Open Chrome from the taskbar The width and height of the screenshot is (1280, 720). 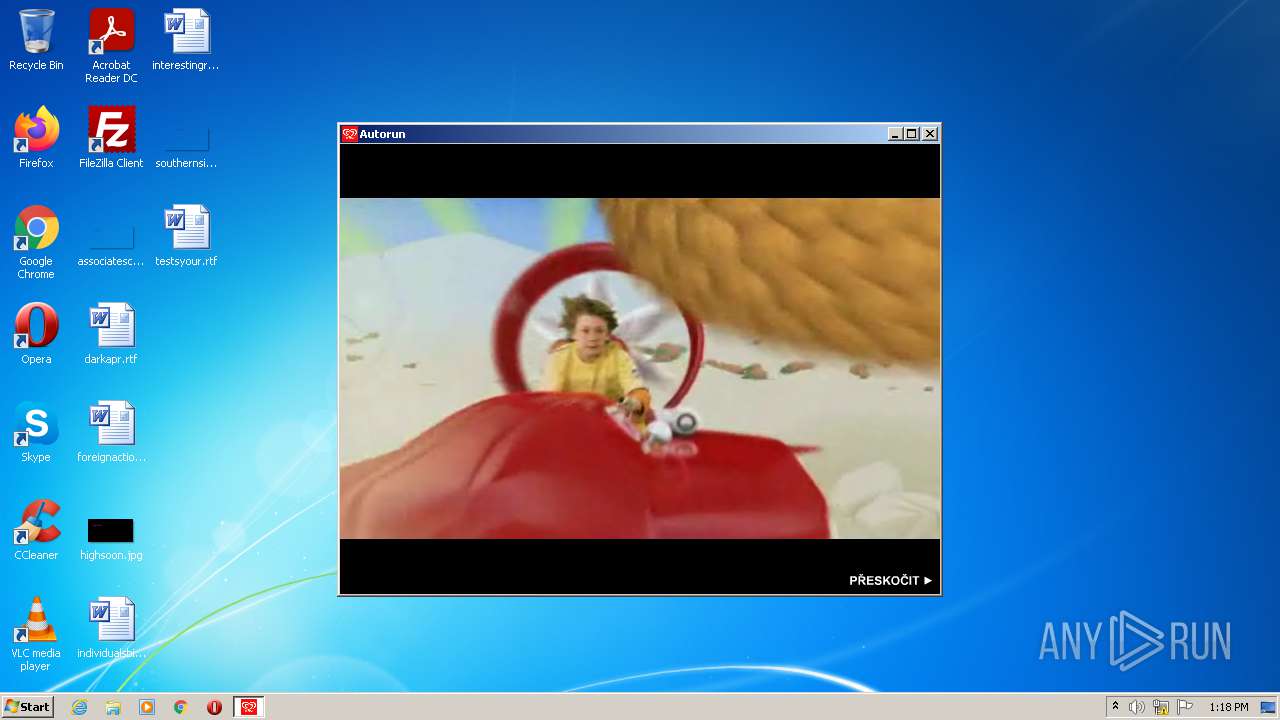[181, 707]
